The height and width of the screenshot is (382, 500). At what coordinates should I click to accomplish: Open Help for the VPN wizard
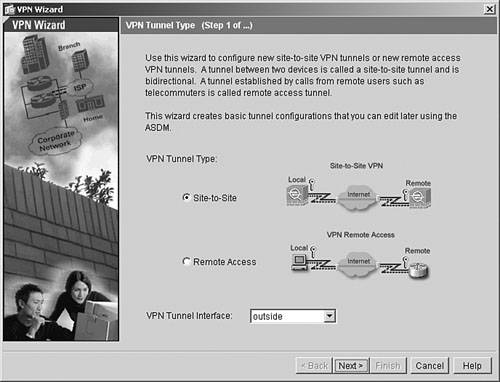pyautogui.click(x=472, y=366)
